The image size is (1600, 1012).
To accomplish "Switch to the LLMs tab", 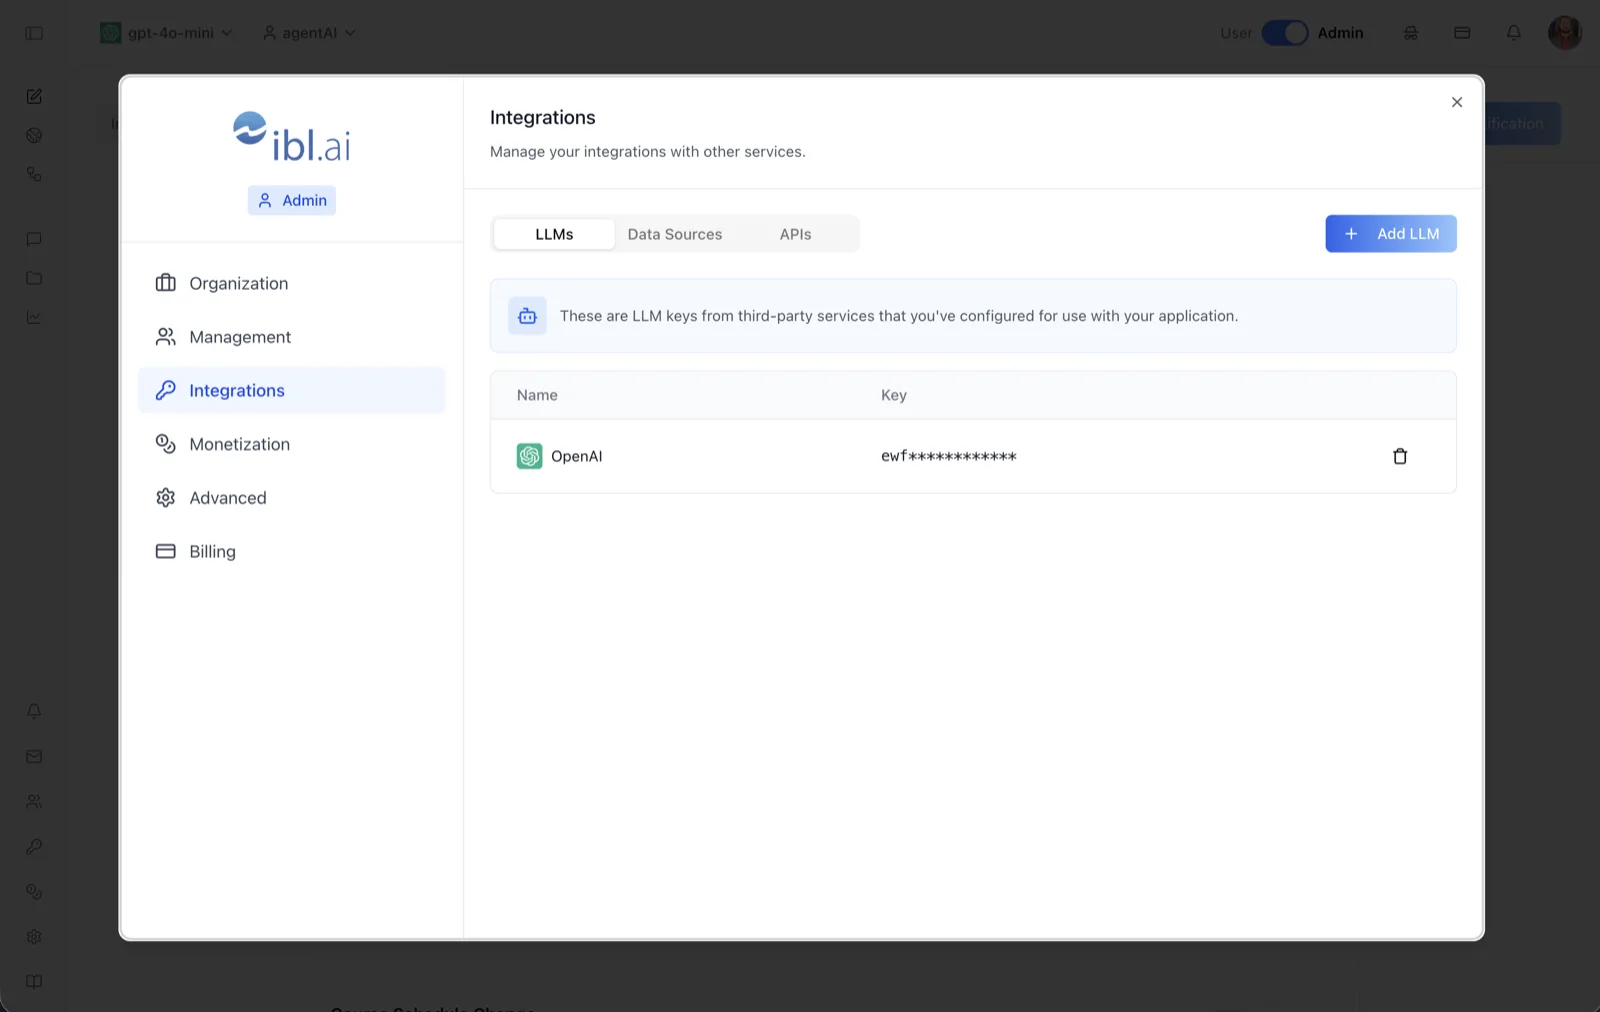I will click(554, 234).
